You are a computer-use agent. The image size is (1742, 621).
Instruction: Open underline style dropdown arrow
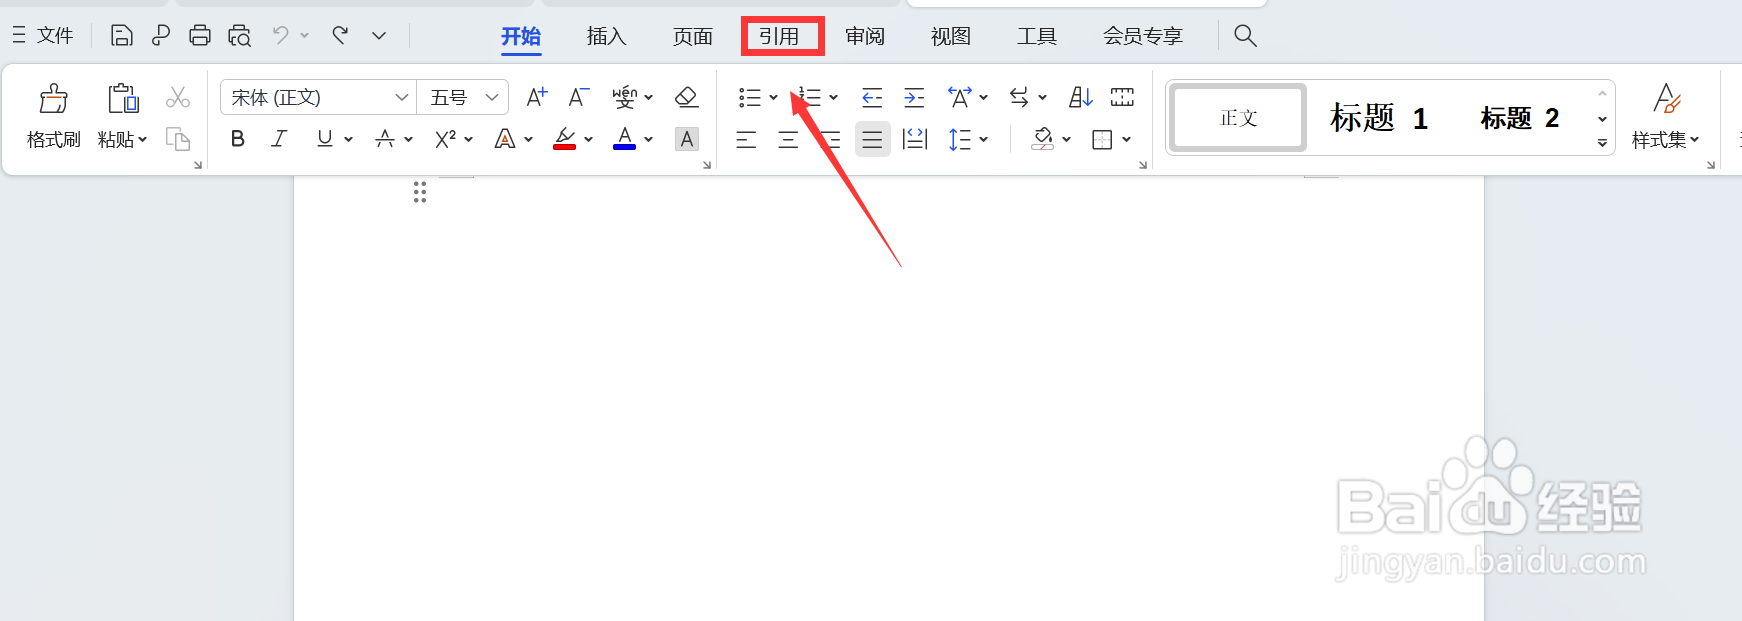tap(348, 140)
